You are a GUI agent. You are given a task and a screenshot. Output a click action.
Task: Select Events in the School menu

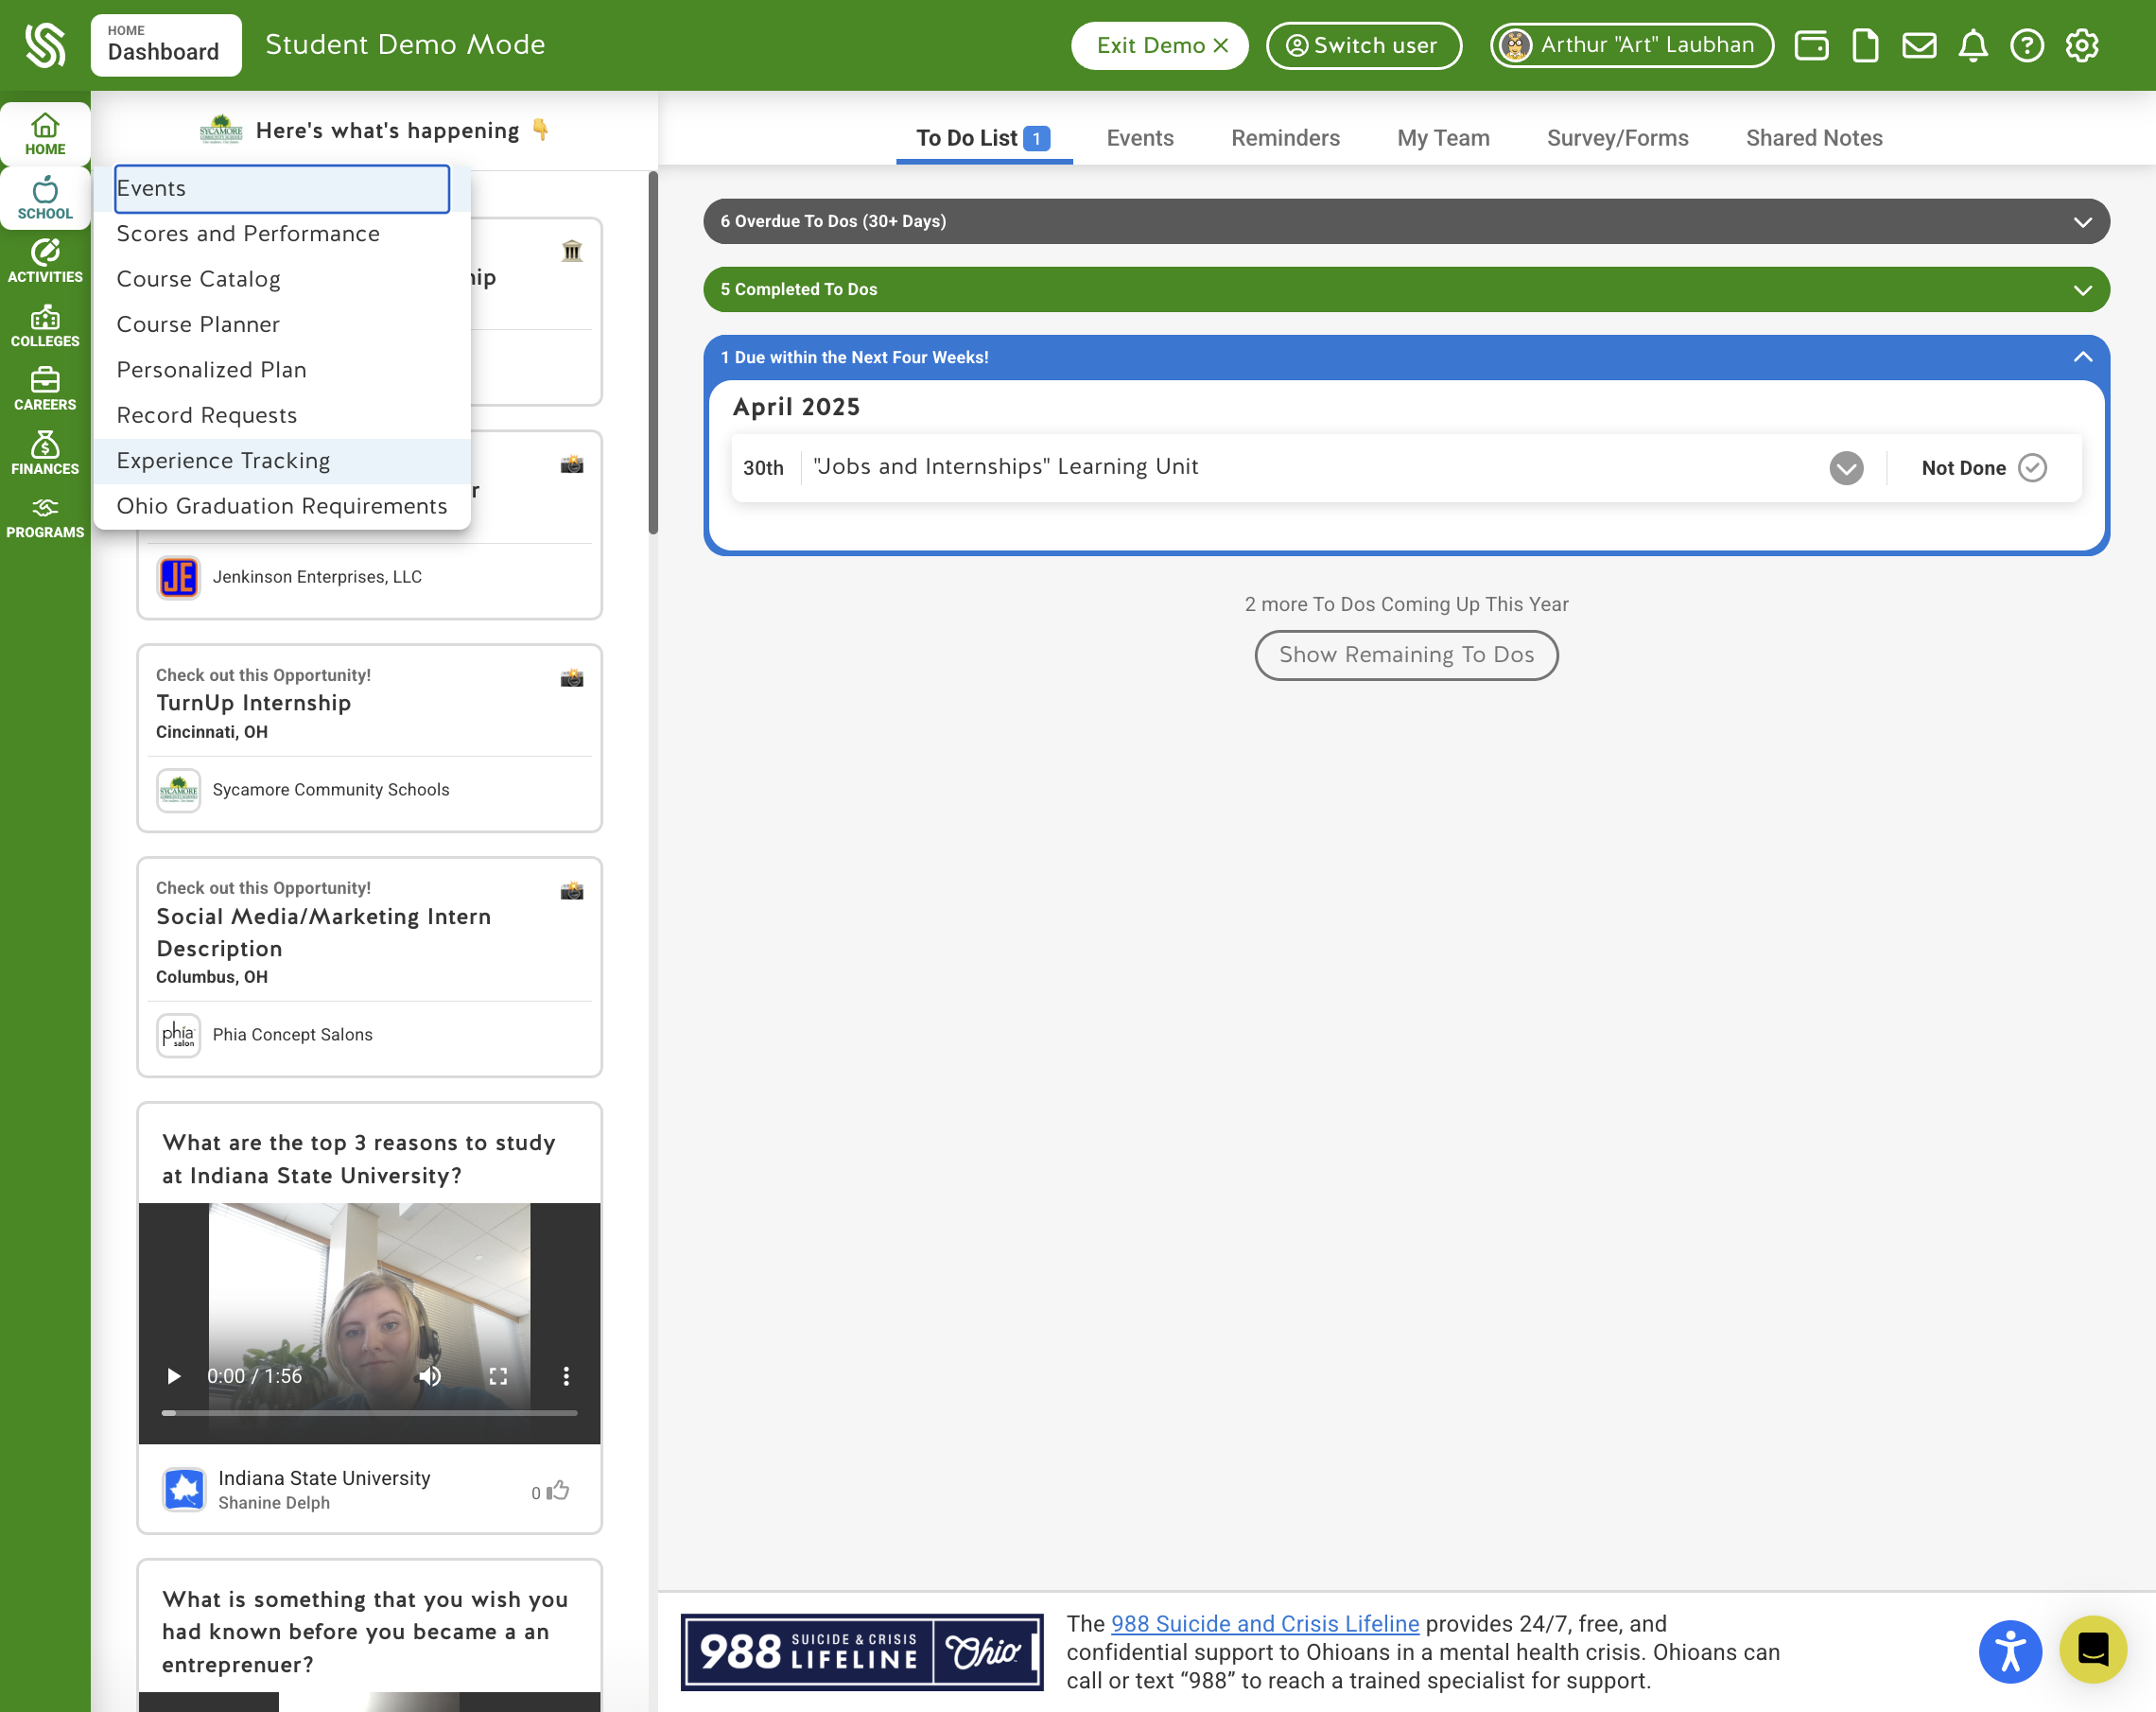pyautogui.click(x=282, y=189)
